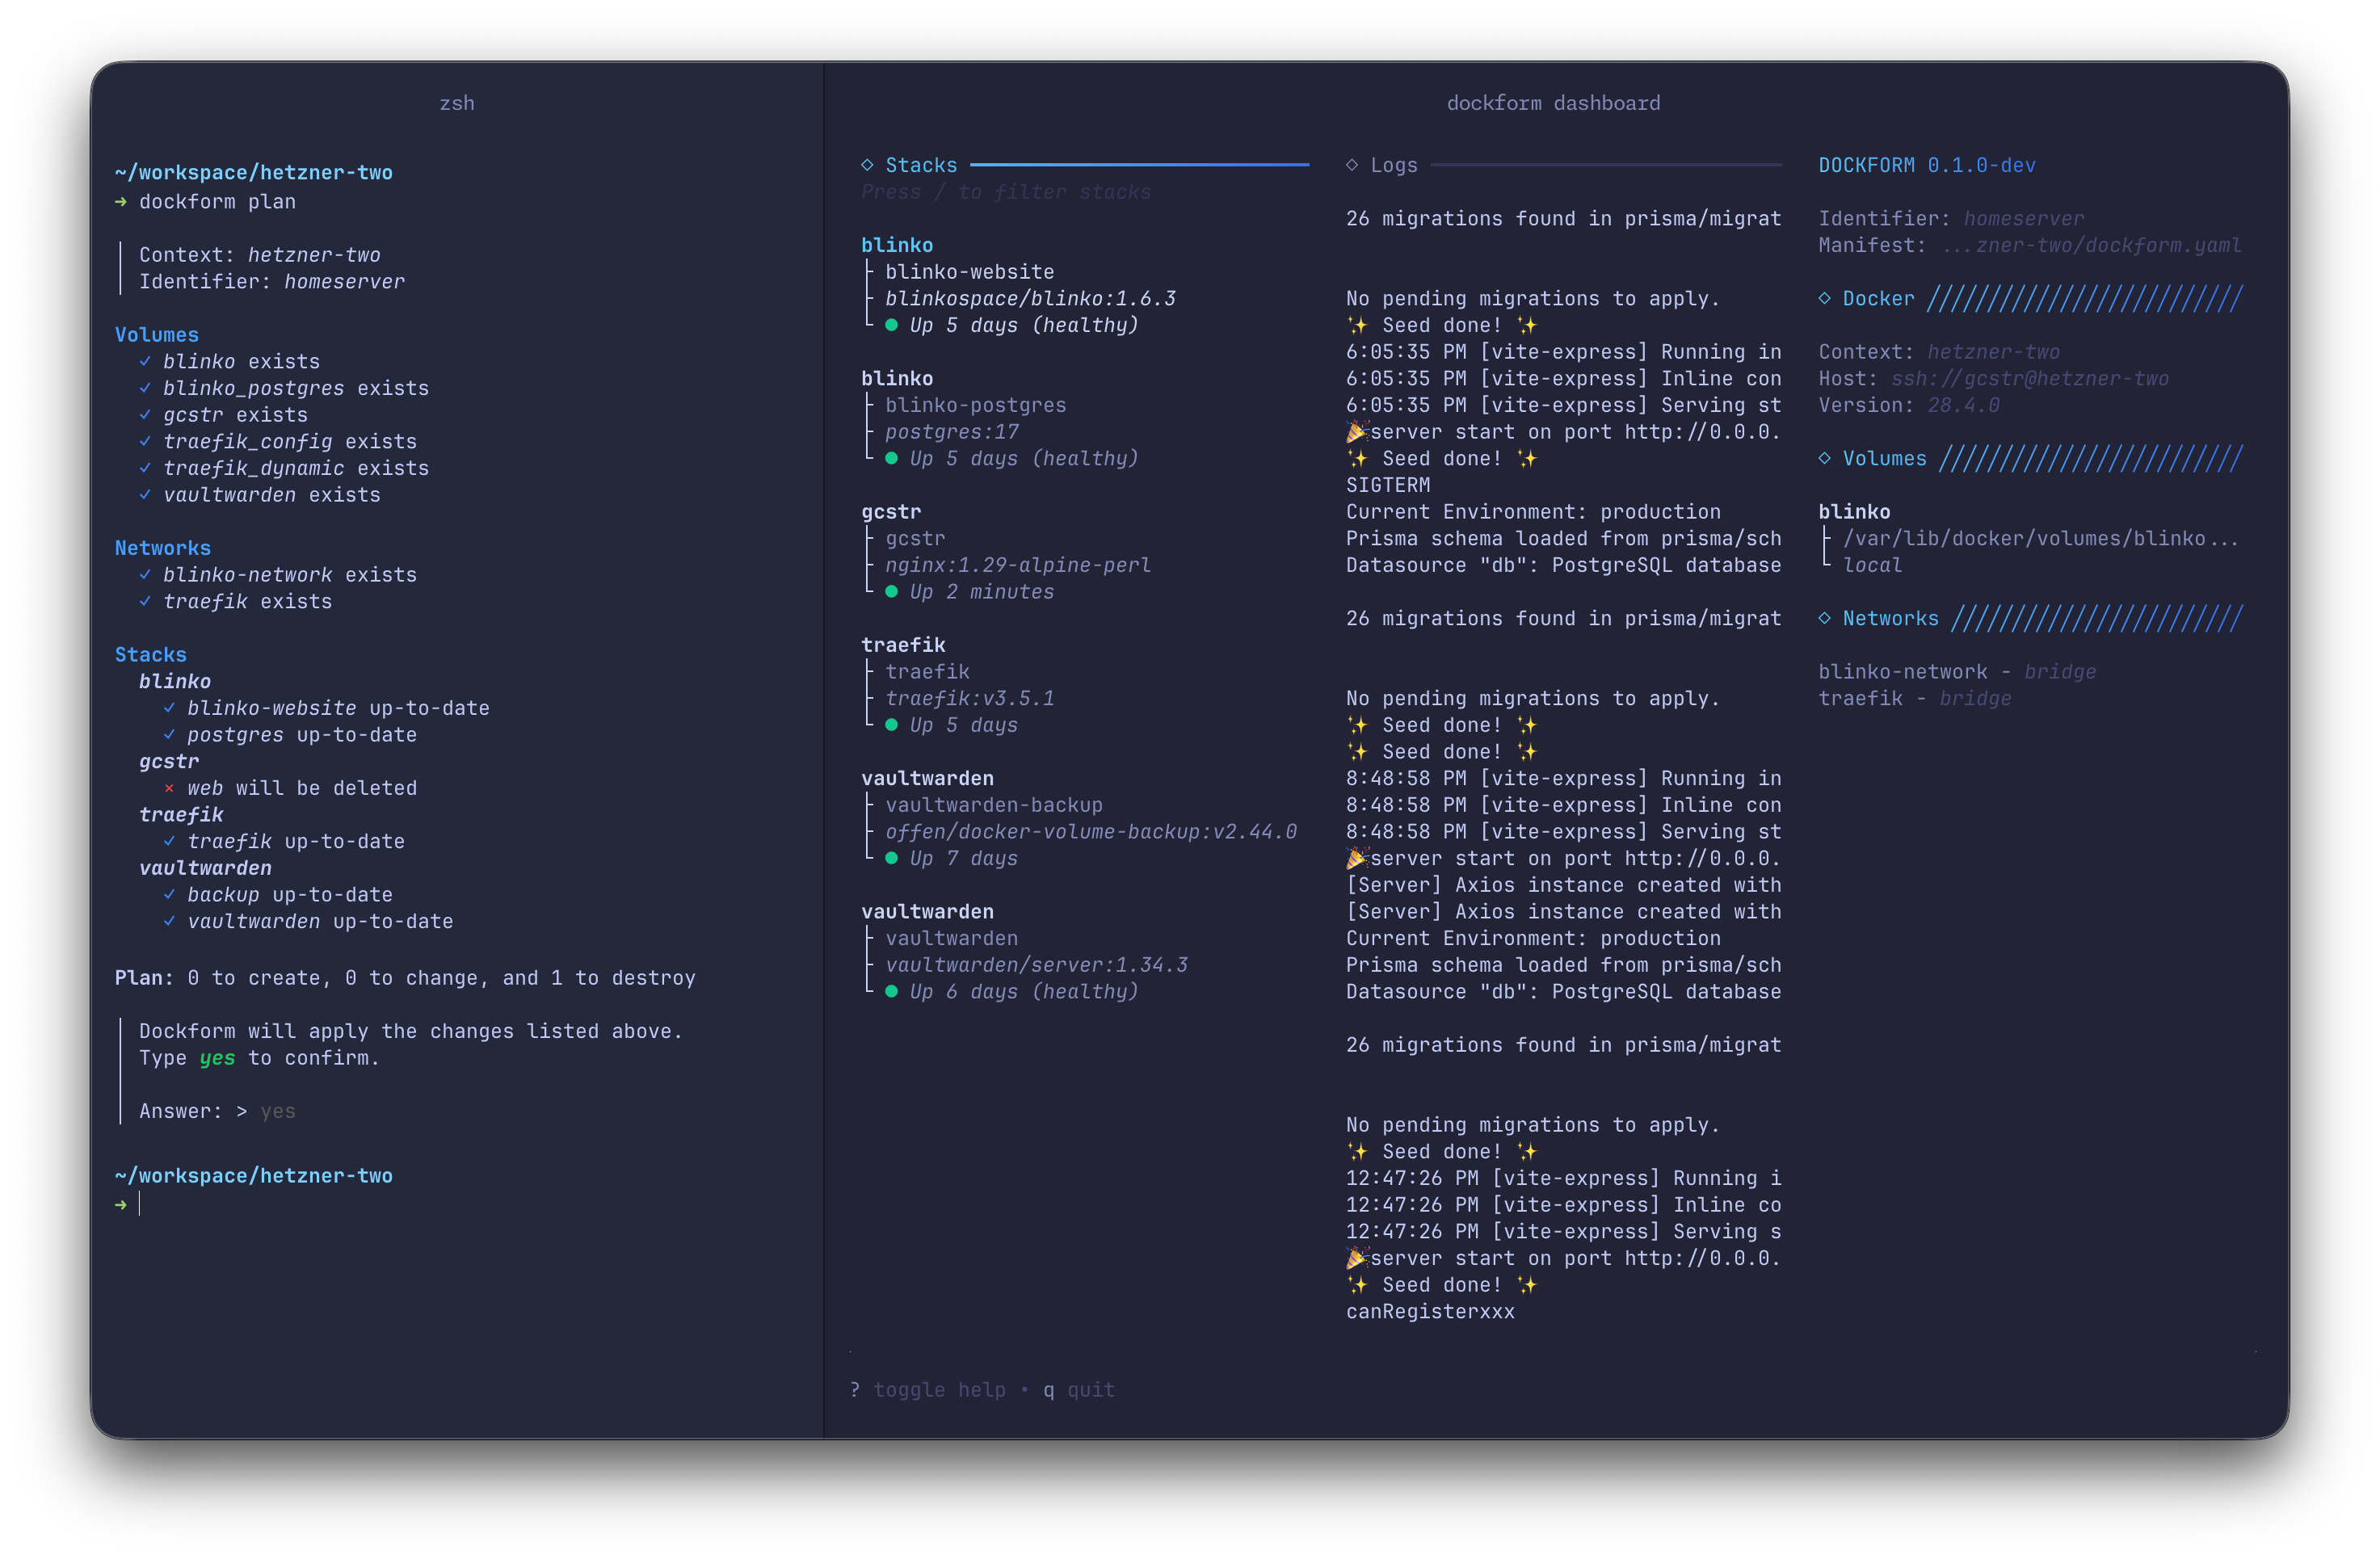This screenshot has height=1559, width=2380.
Task: Click the diamond icon beside Stacks header
Action: (x=867, y=165)
